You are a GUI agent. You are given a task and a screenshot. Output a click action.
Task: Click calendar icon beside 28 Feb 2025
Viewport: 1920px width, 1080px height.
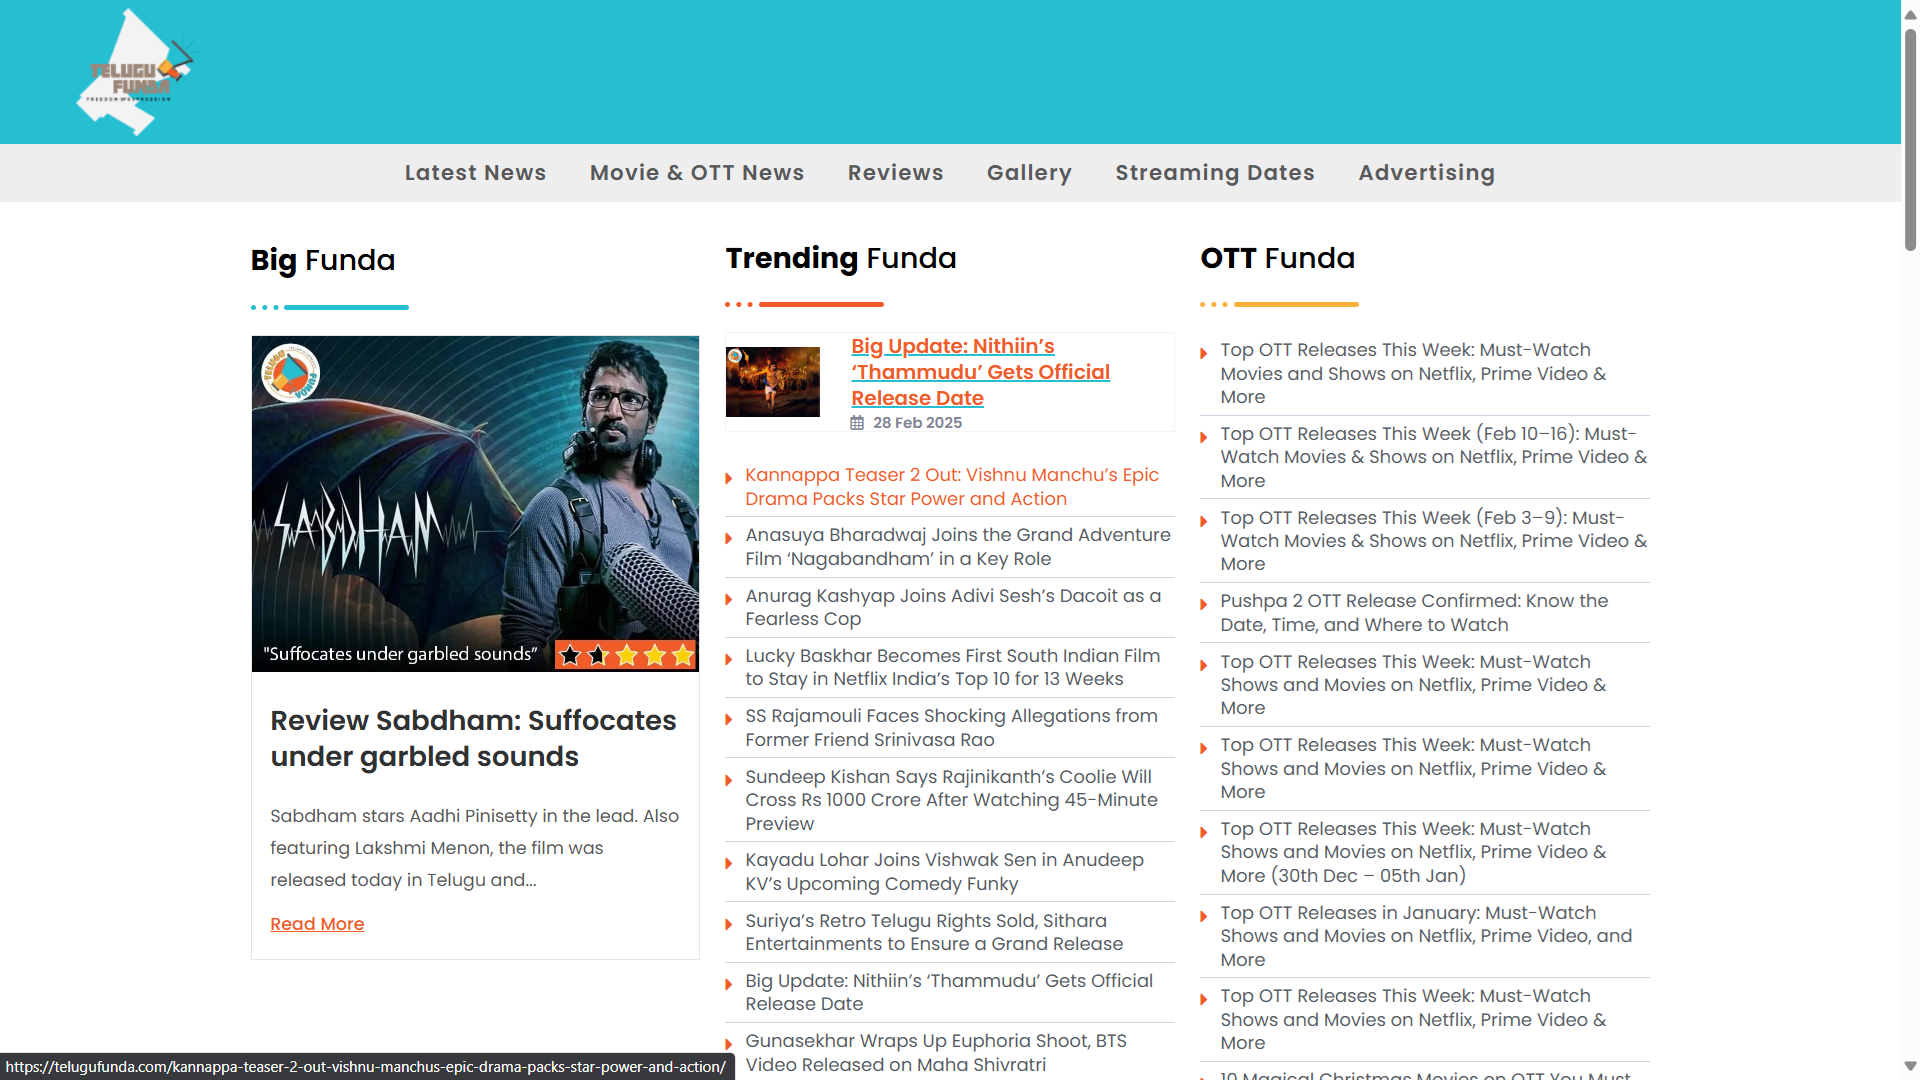857,423
